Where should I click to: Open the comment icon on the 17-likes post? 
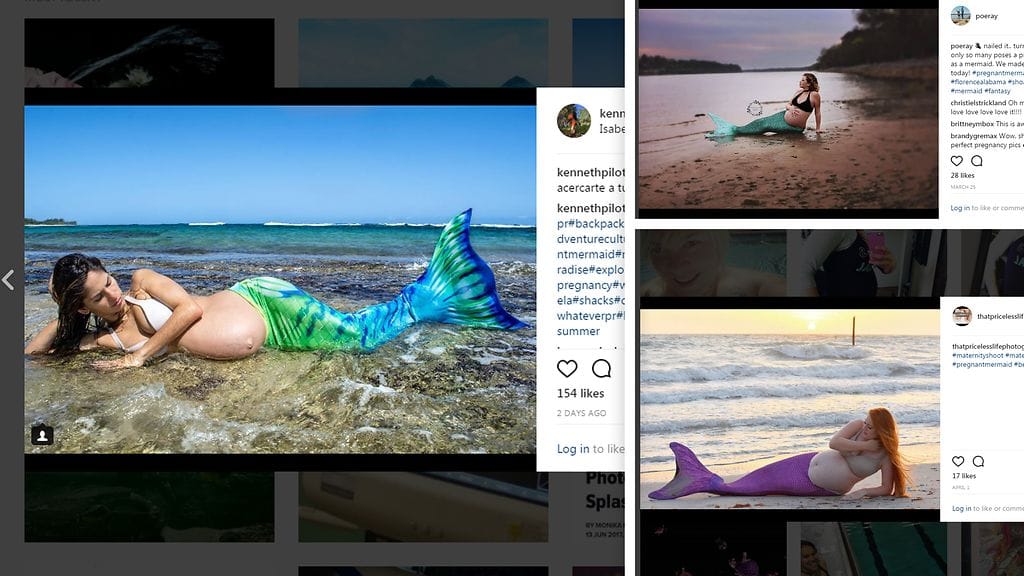point(978,461)
